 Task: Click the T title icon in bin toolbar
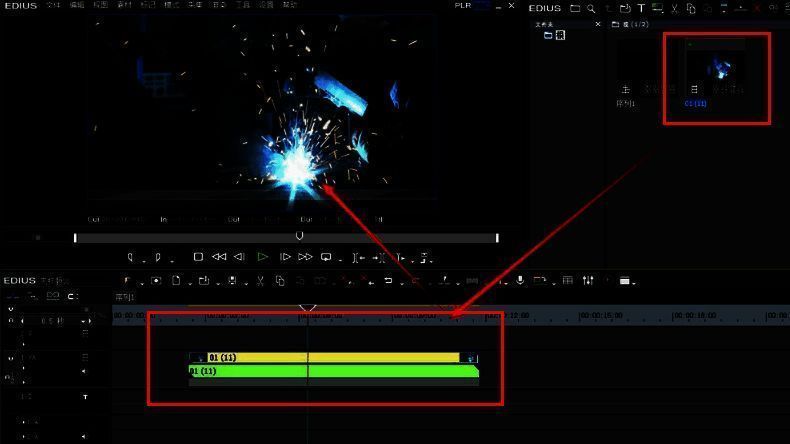click(x=641, y=9)
